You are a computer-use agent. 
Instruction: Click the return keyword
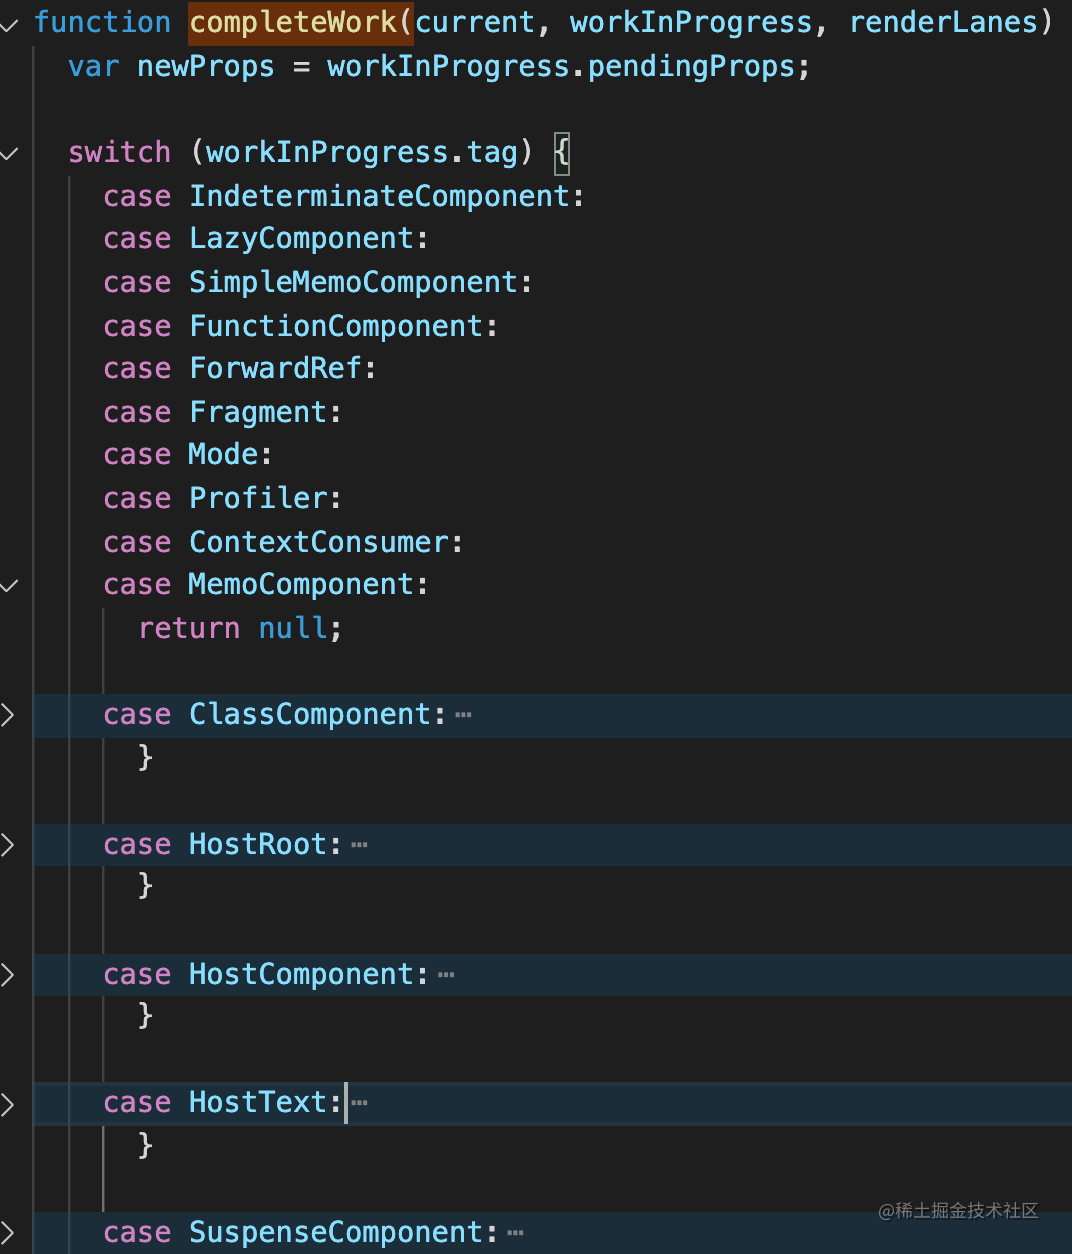tap(189, 628)
